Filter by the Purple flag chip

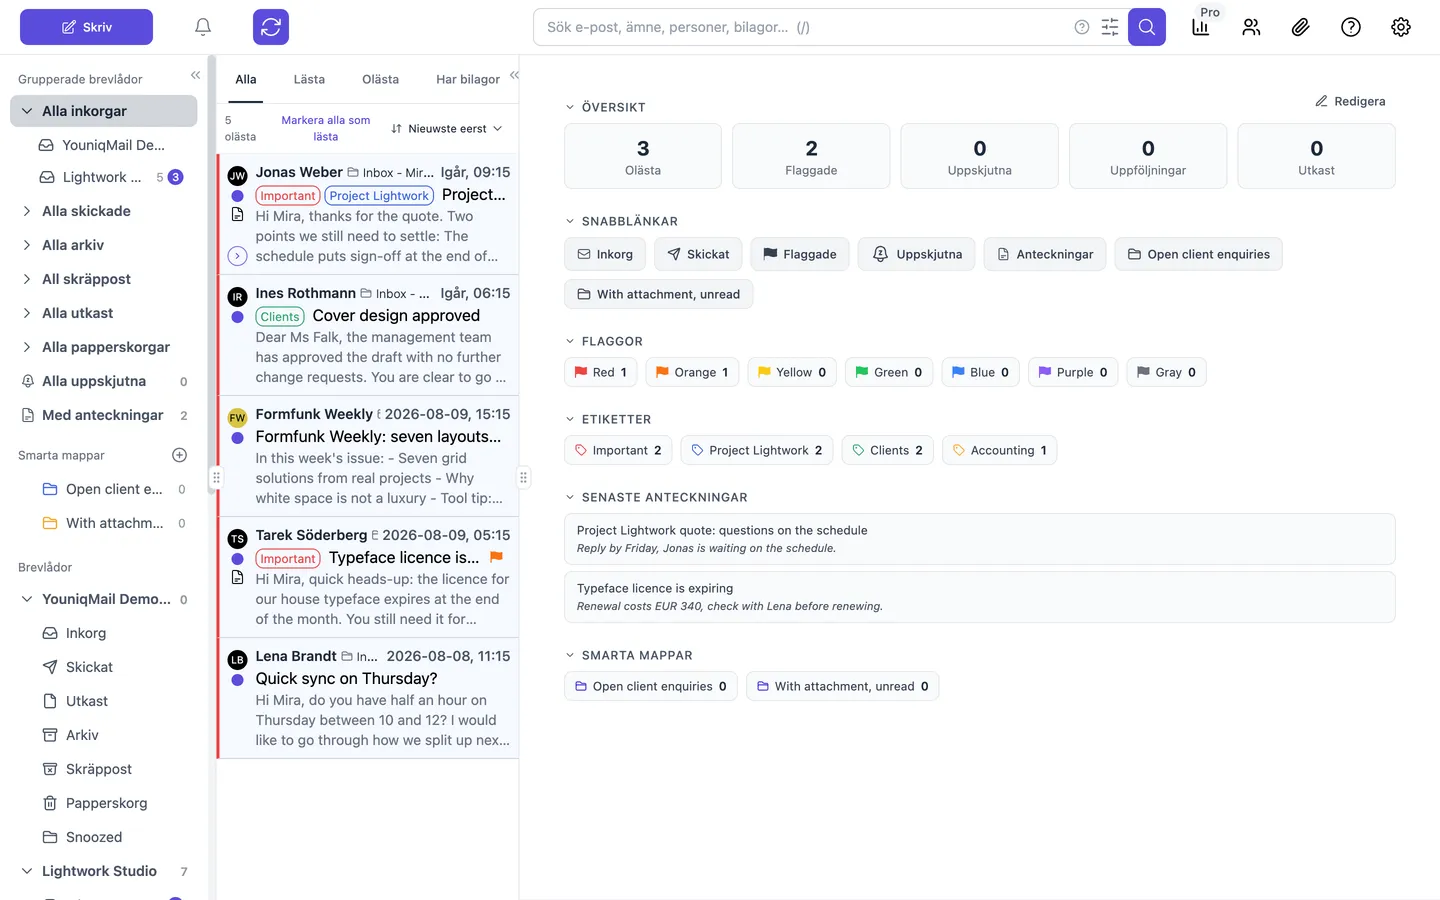[1073, 372]
